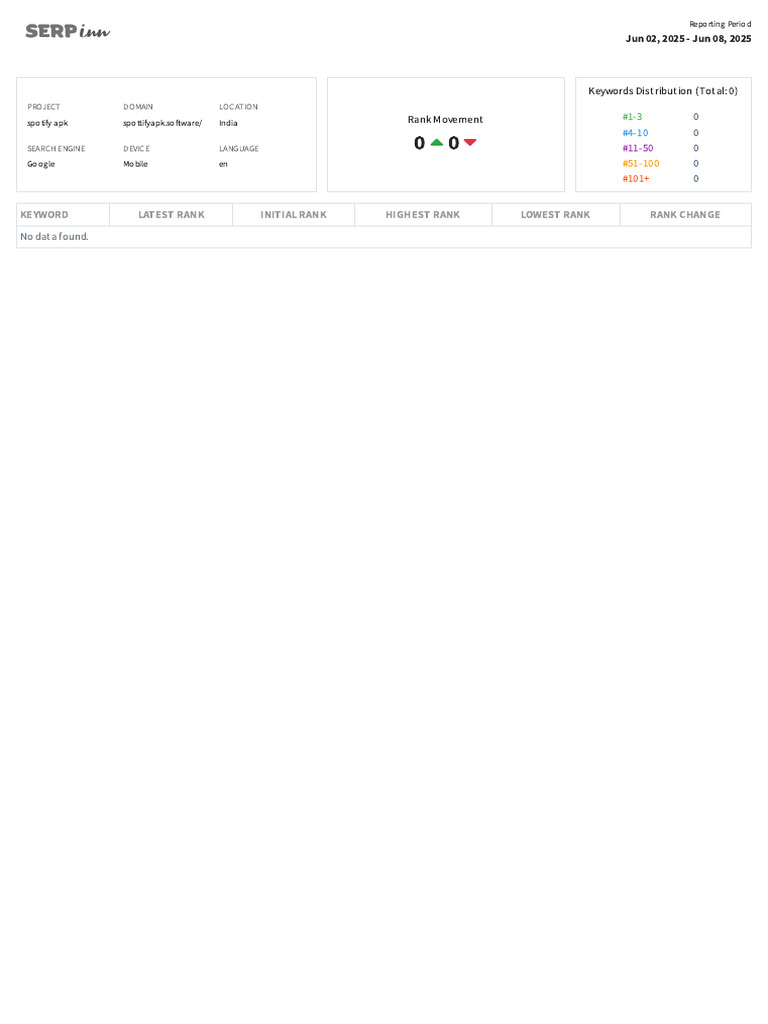Click the language value 'en'
The width and height of the screenshot is (768, 1024).
pyautogui.click(x=223, y=164)
